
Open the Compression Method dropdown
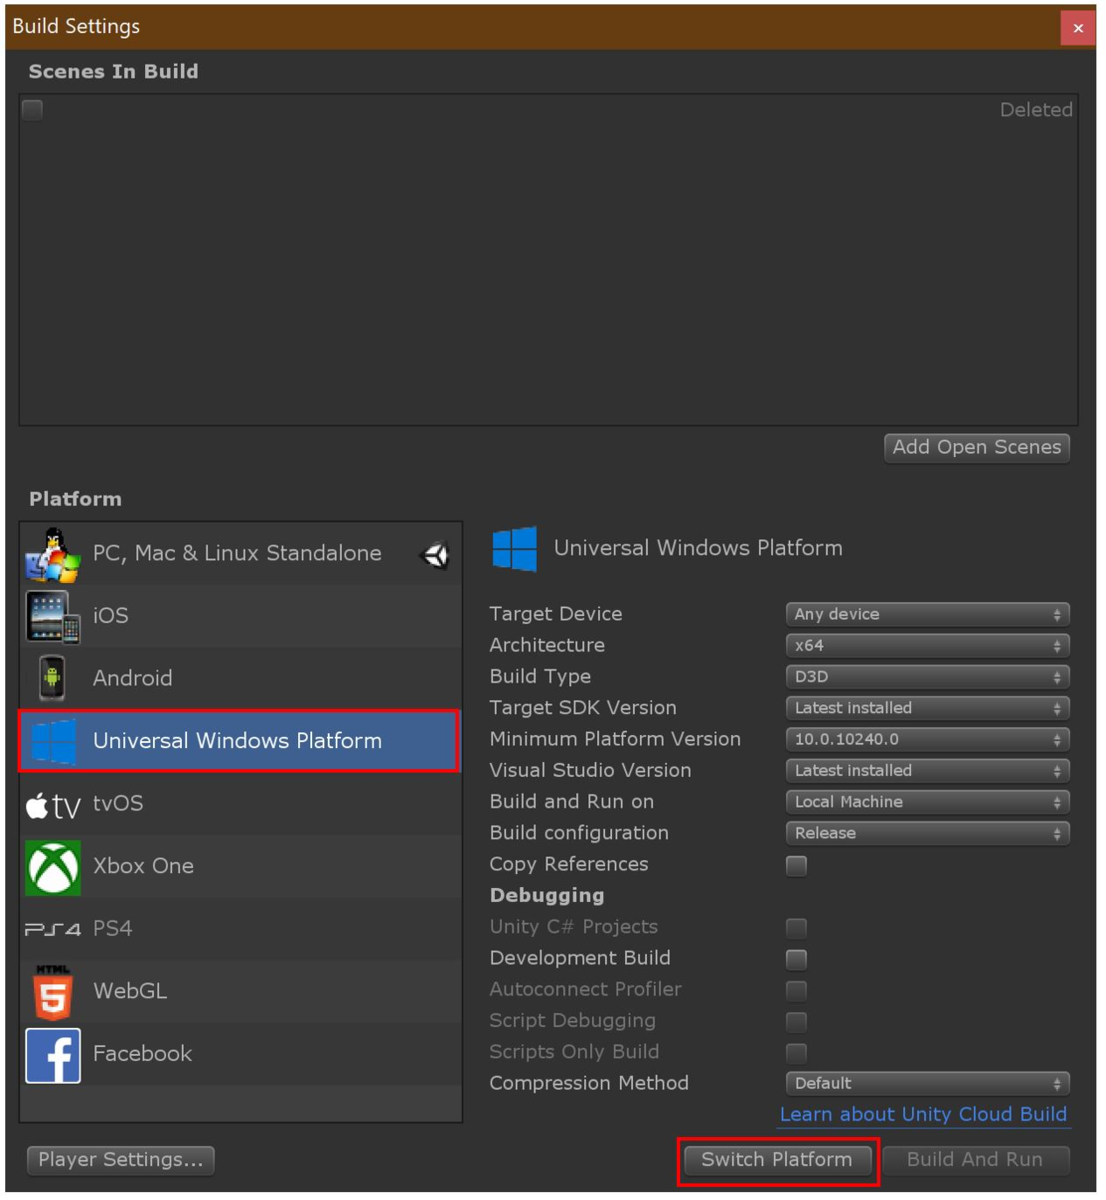[x=927, y=1084]
